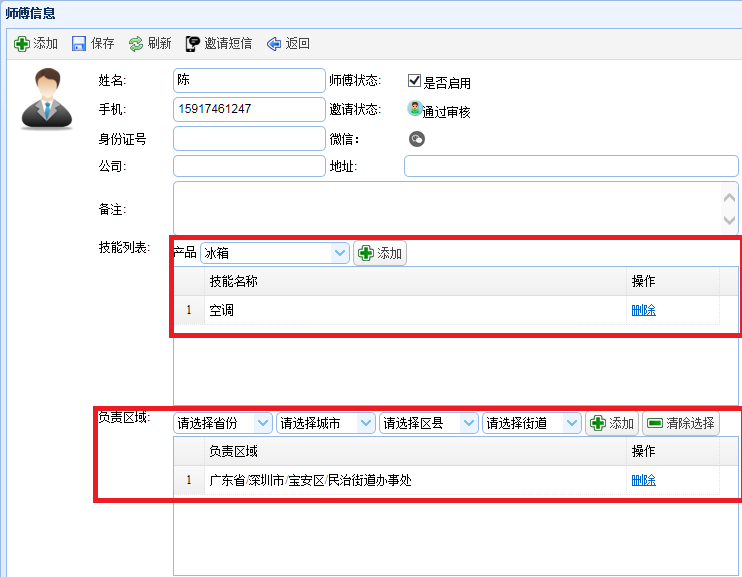Click 备注 scrollbar up arrow
Screen dimensions: 742x577
(729, 197)
